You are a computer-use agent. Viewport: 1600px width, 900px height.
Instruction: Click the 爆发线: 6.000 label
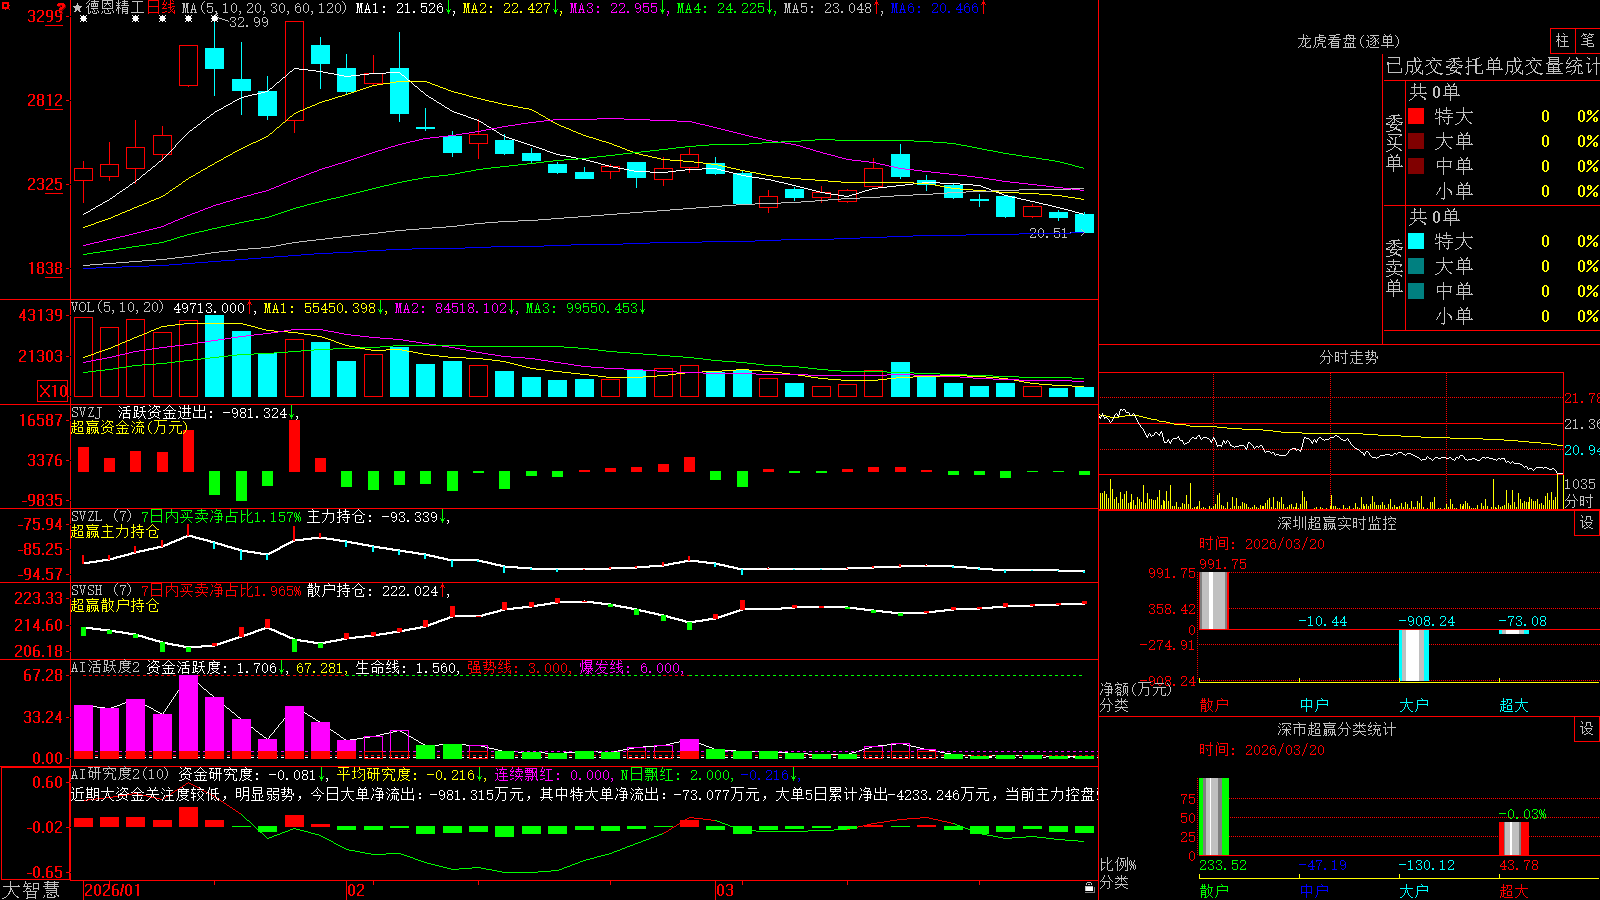coord(631,668)
